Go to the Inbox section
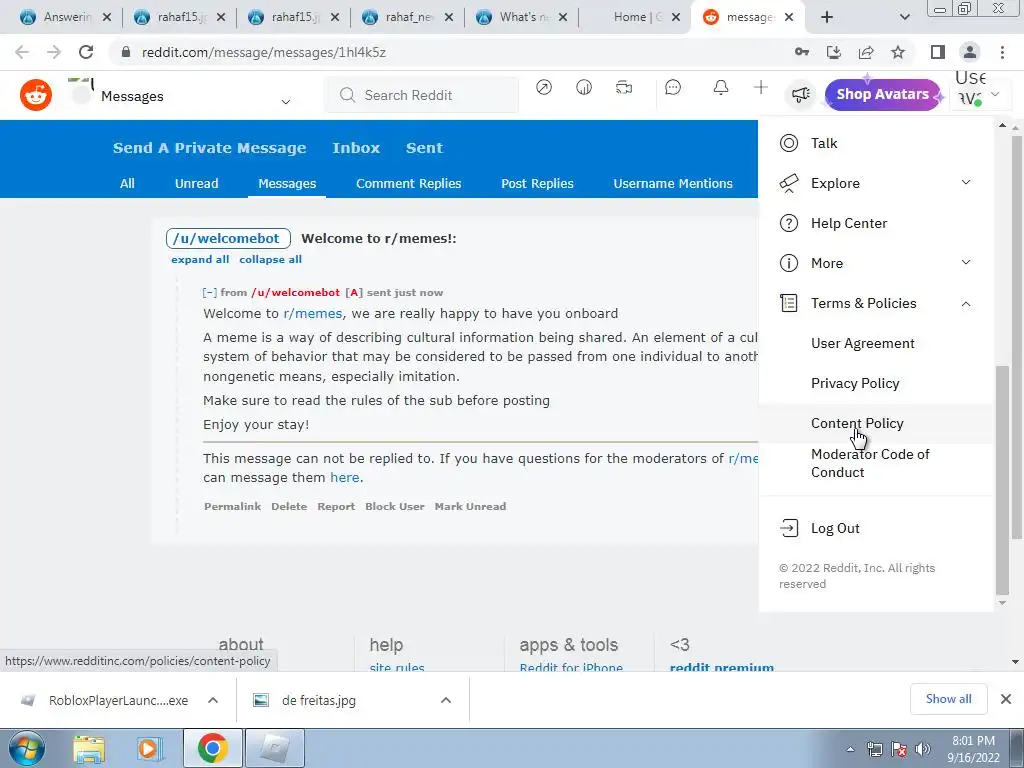The image size is (1024, 768). [356, 148]
